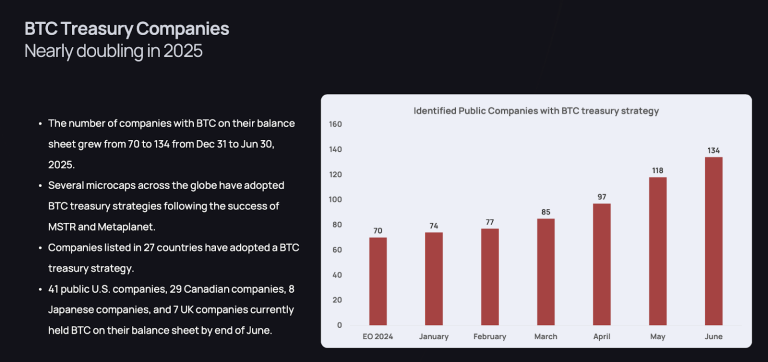Click the March x-axis label

[546, 337]
